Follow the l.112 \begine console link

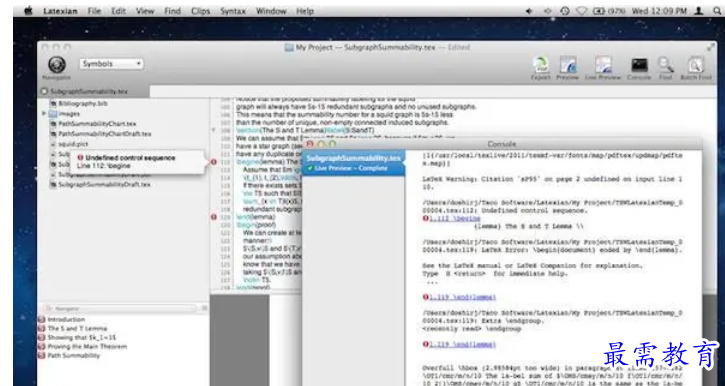click(455, 218)
